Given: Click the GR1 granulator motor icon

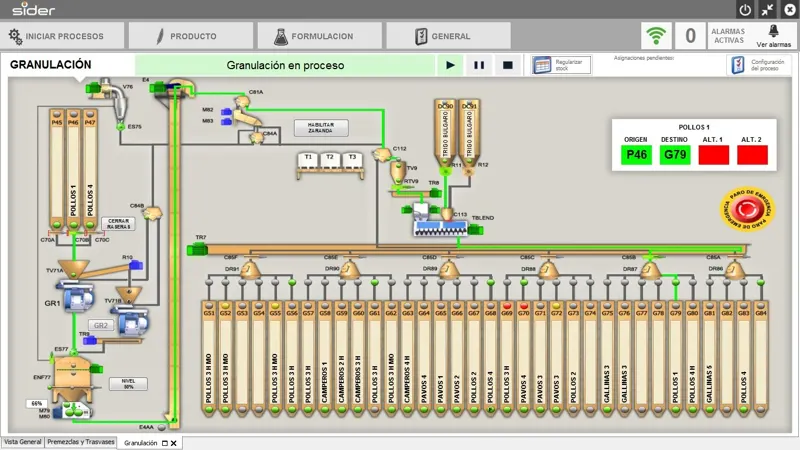Looking at the screenshot, I should (x=78, y=296).
